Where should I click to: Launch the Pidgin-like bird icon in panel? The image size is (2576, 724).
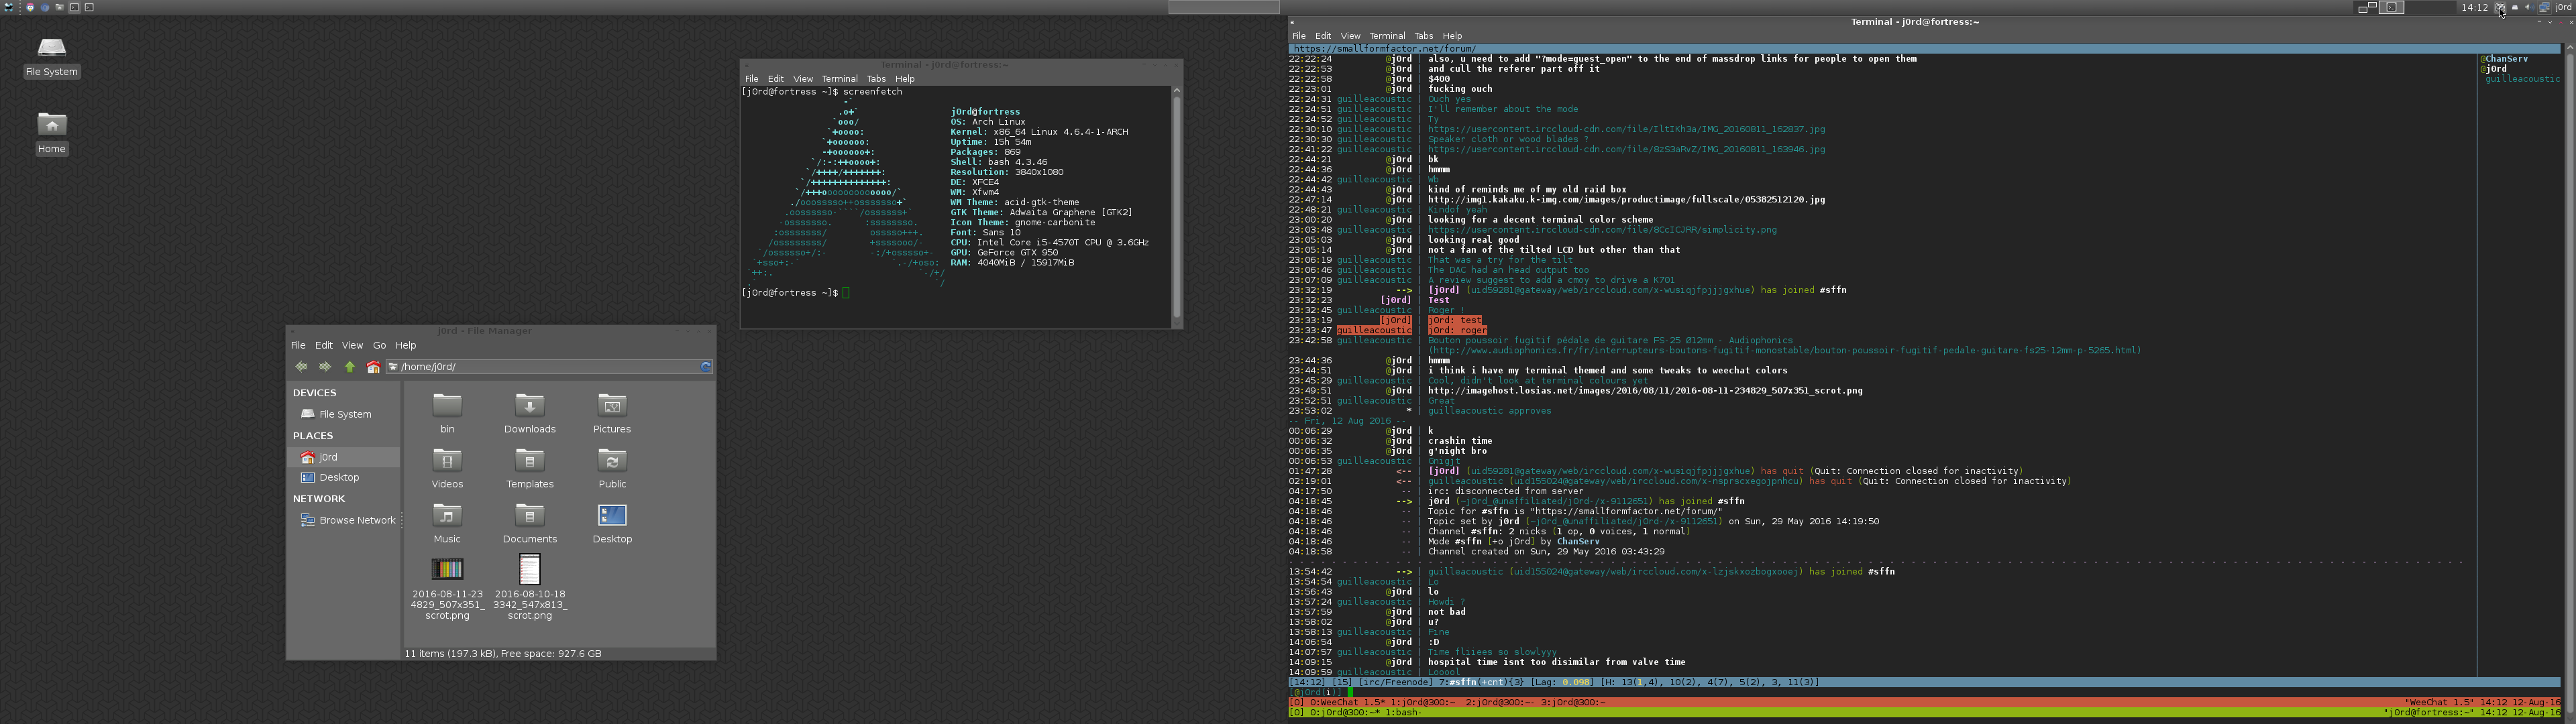30,7
